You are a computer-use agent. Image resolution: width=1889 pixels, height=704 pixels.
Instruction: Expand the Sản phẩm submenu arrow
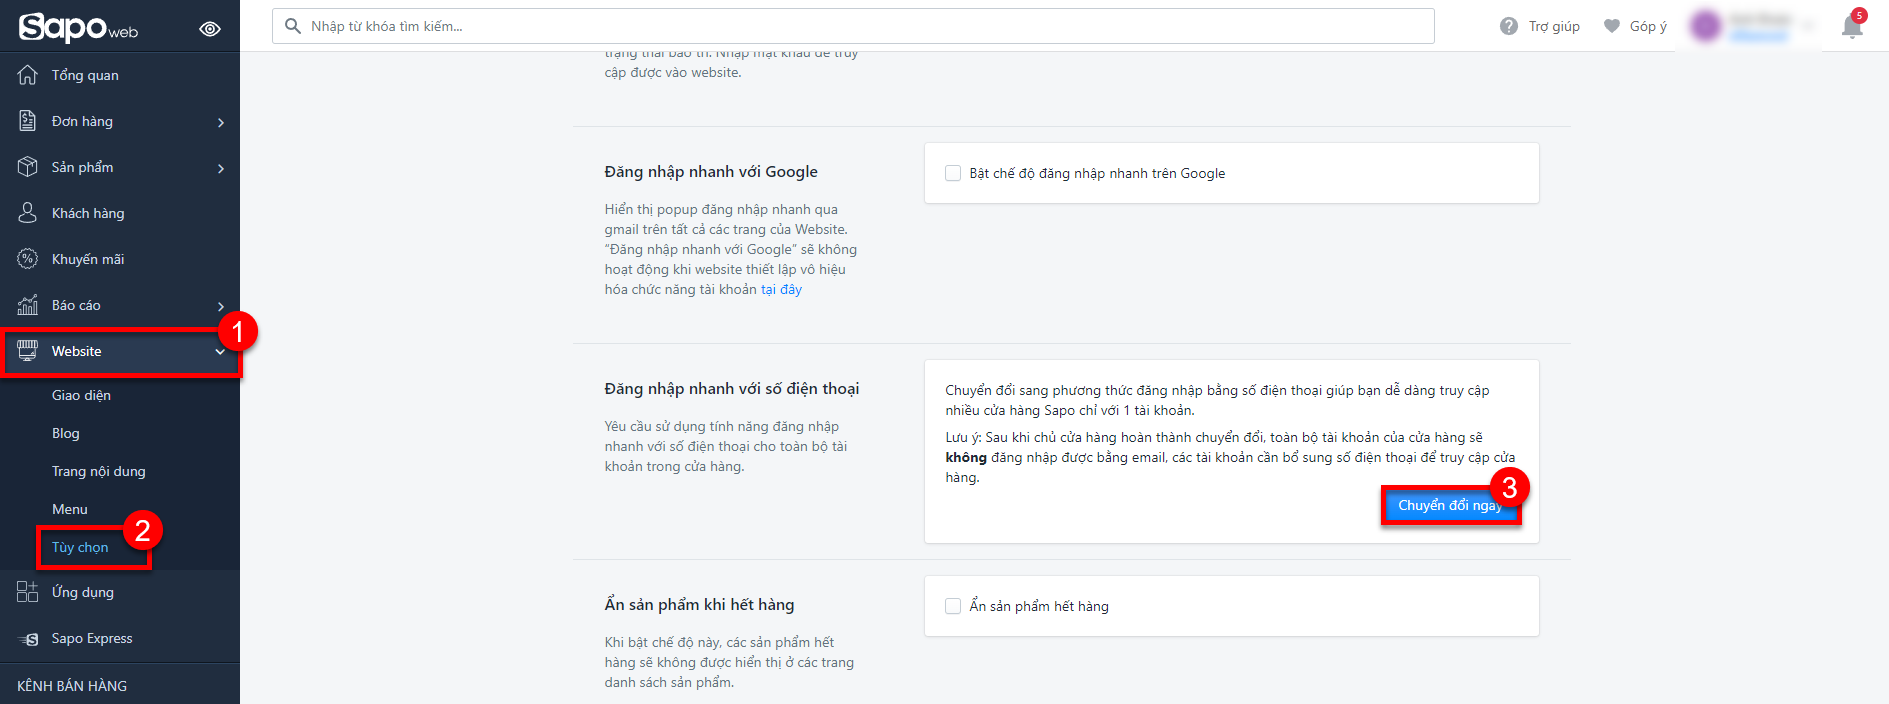point(221,168)
